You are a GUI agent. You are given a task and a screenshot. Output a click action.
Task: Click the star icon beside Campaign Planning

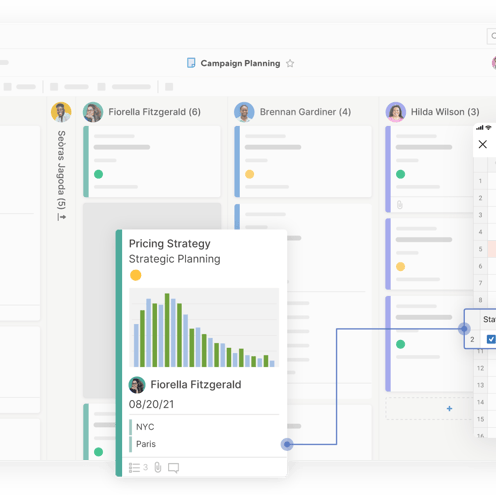pyautogui.click(x=290, y=63)
